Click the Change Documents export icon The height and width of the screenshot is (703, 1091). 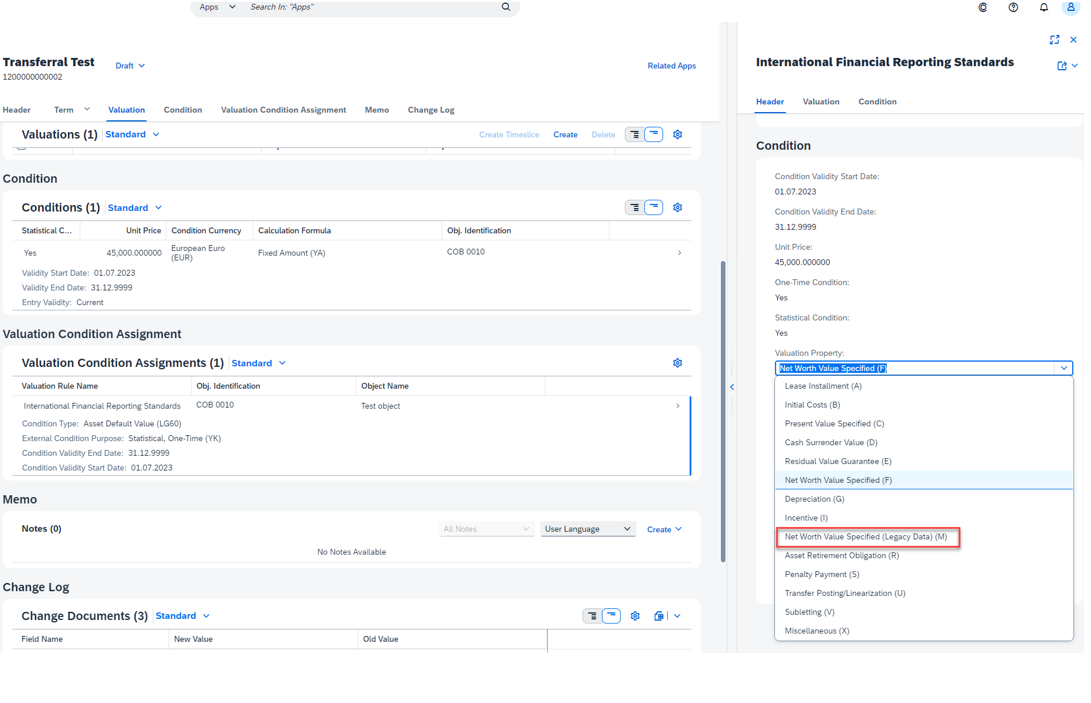click(x=659, y=616)
